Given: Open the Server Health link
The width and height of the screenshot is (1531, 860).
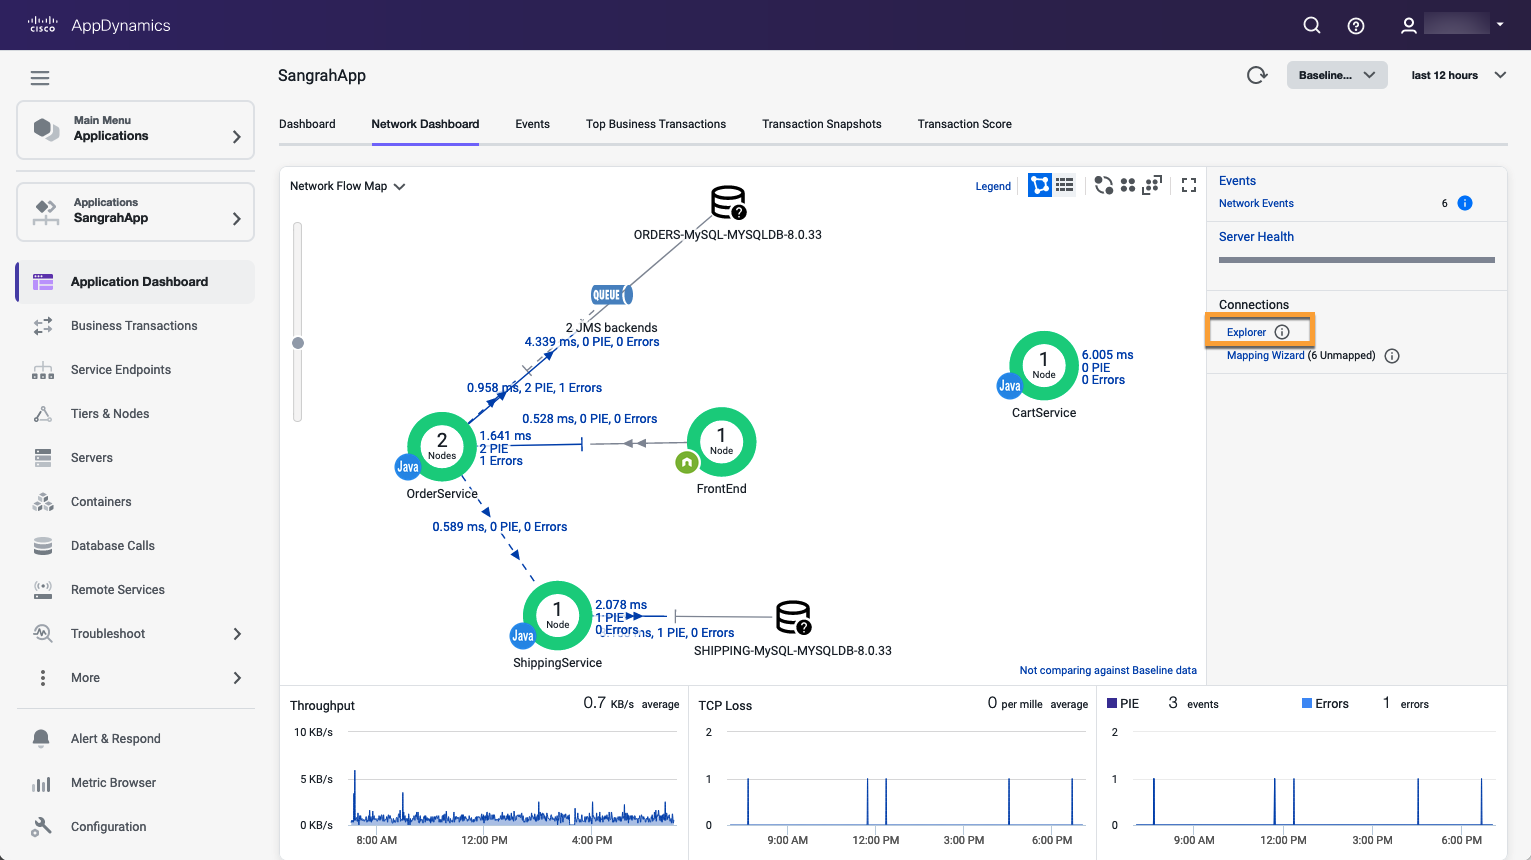Looking at the screenshot, I should pos(1256,237).
